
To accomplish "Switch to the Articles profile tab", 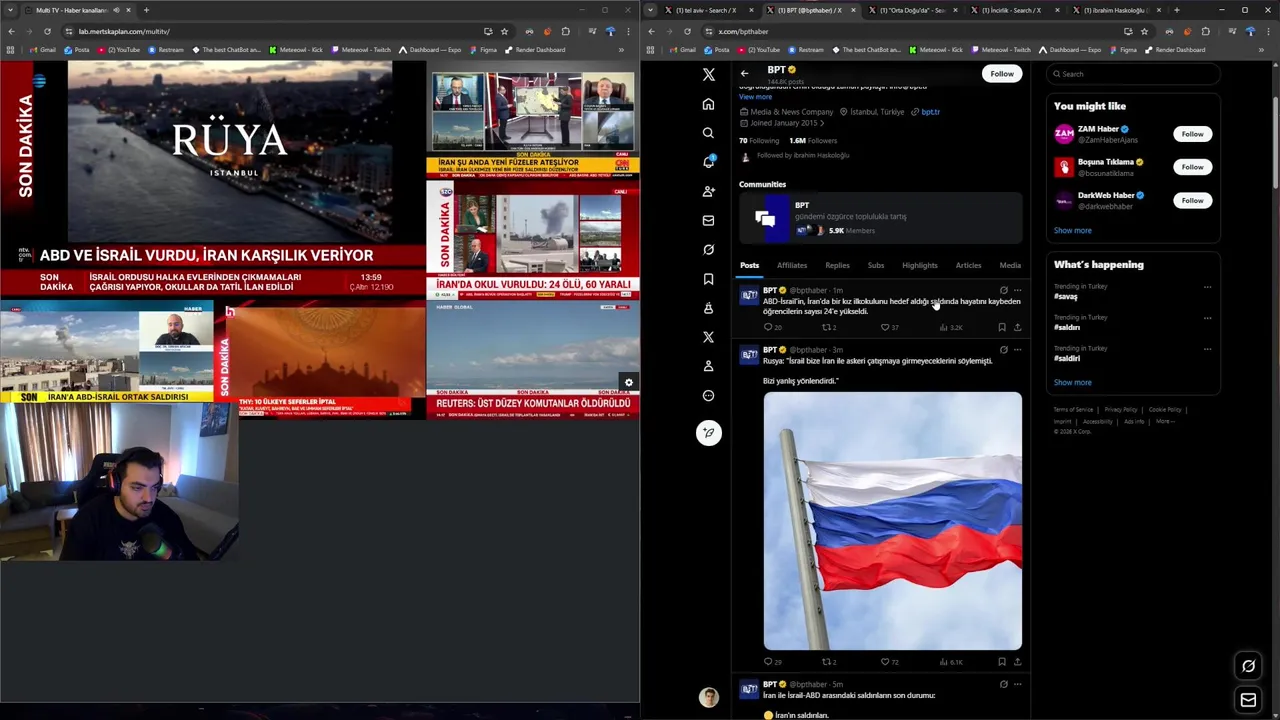I will (968, 265).
